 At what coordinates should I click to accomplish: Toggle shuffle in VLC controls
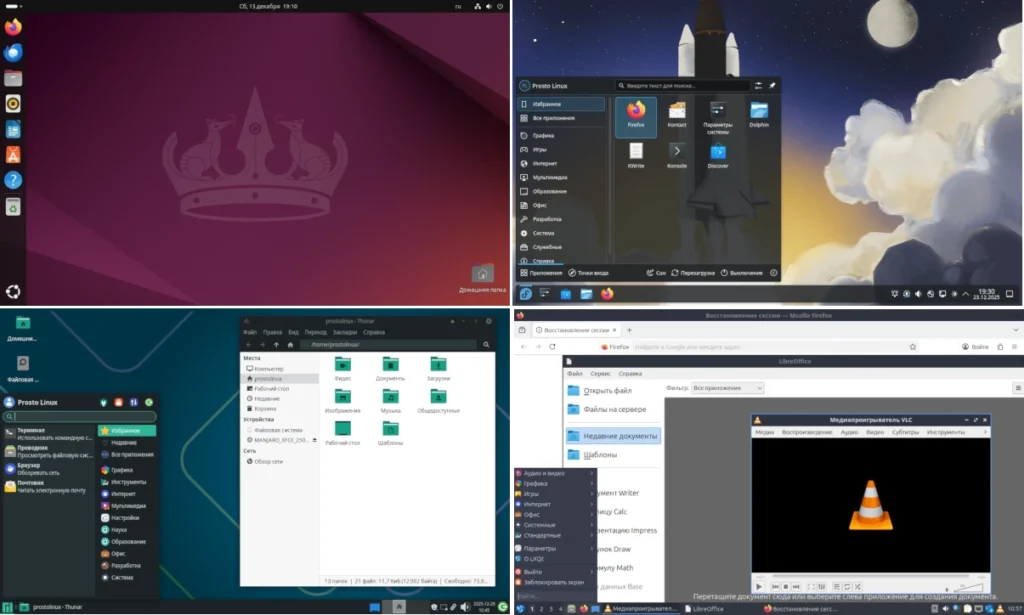[857, 587]
